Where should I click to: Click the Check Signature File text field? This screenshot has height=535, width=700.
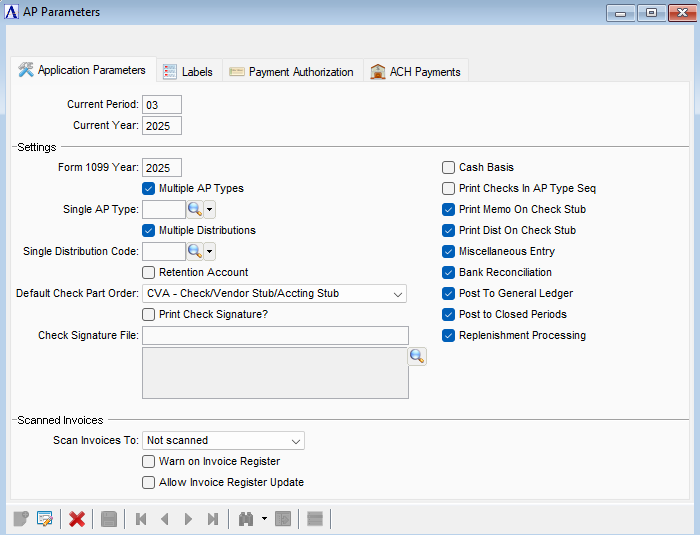pyautogui.click(x=275, y=335)
